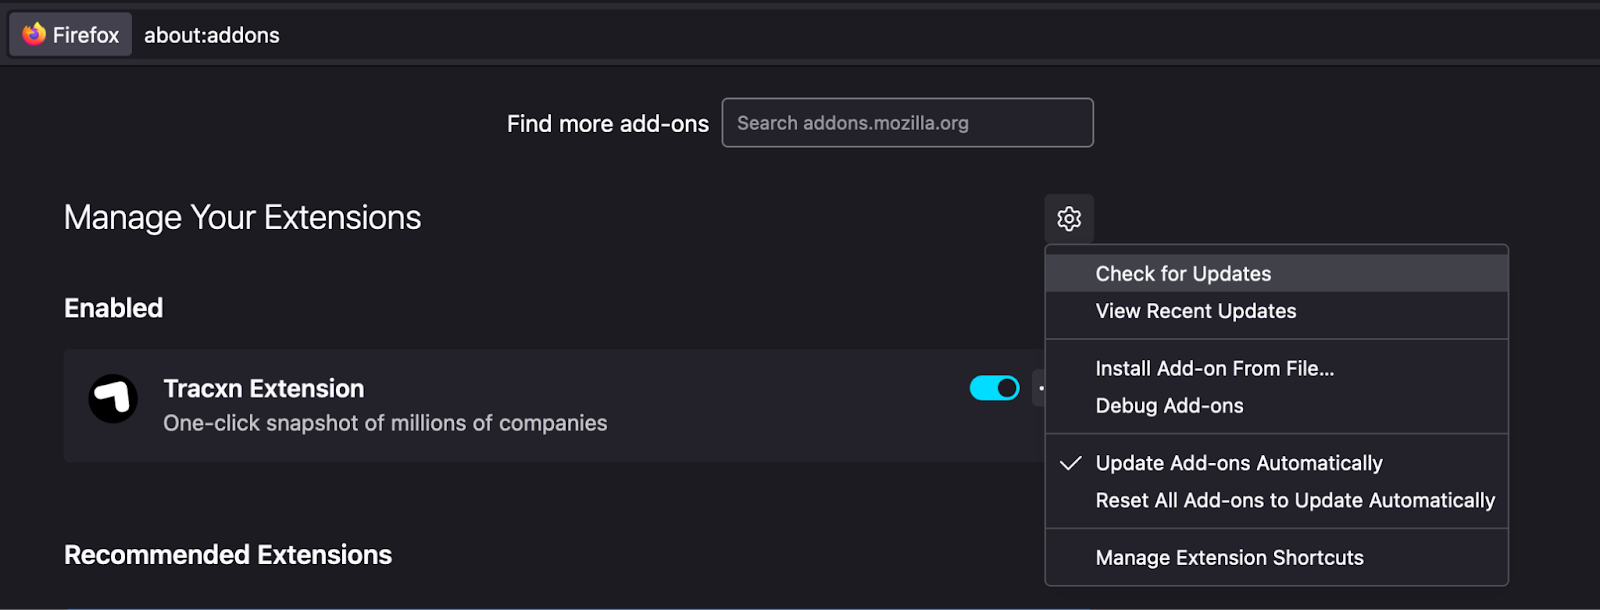Click the Find more add-ons label
This screenshot has height=610, width=1600.
click(607, 124)
